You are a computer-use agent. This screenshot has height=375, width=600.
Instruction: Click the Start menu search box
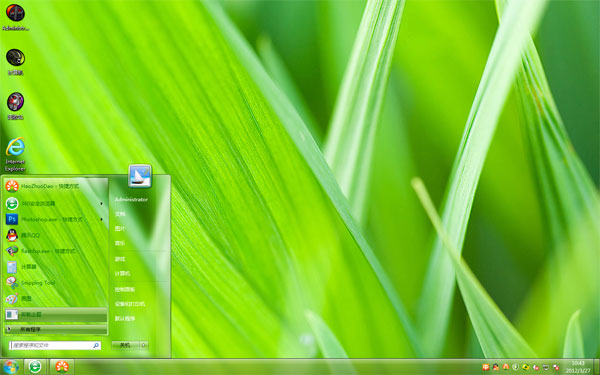[55, 346]
